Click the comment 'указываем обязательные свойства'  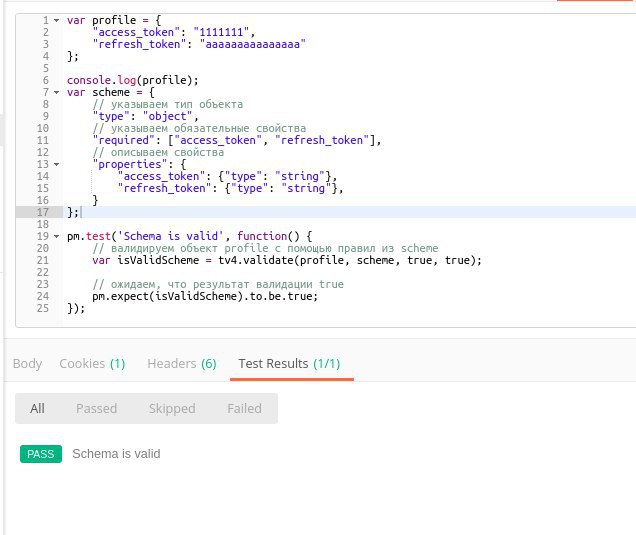[x=199, y=128]
